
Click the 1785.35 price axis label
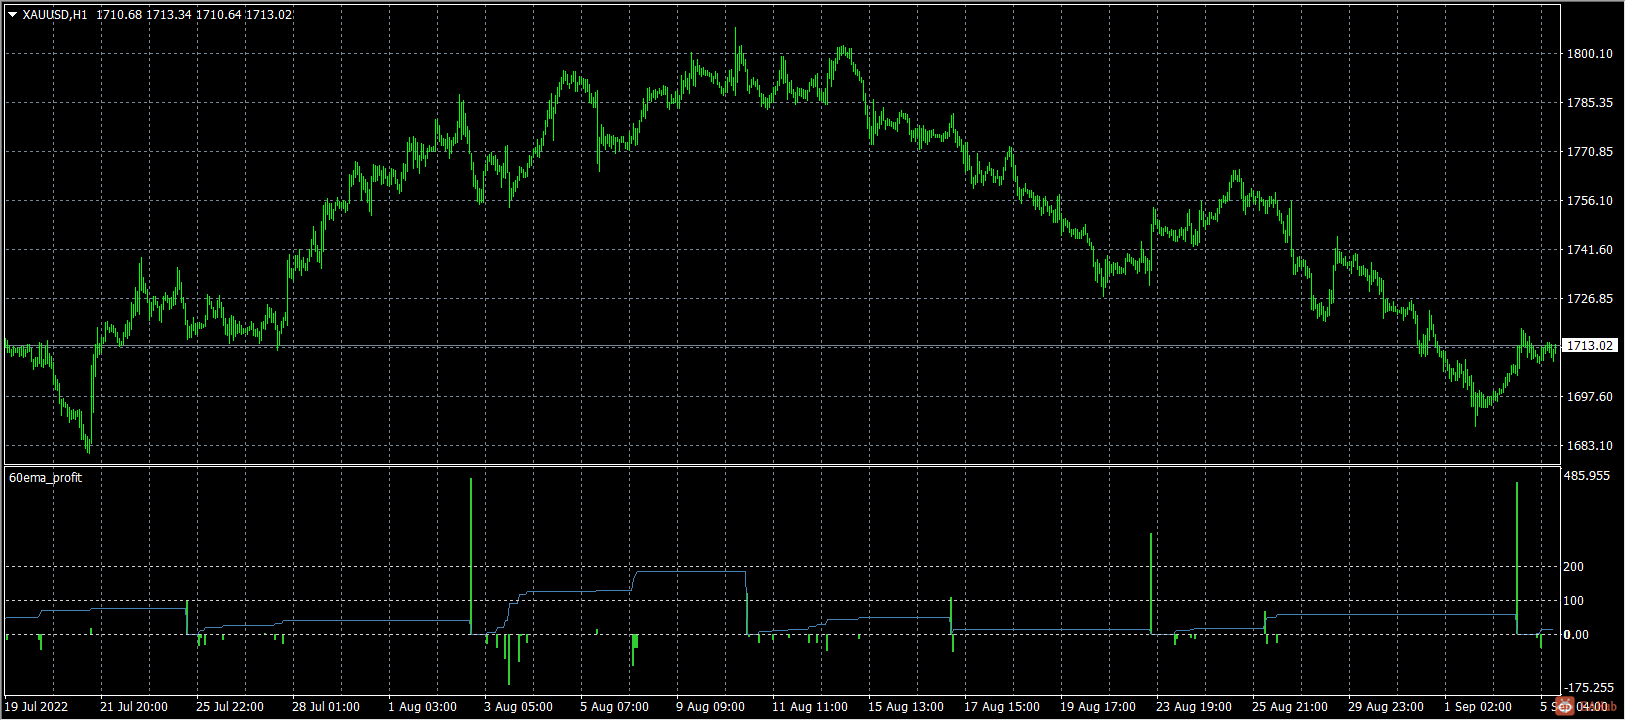[1589, 103]
